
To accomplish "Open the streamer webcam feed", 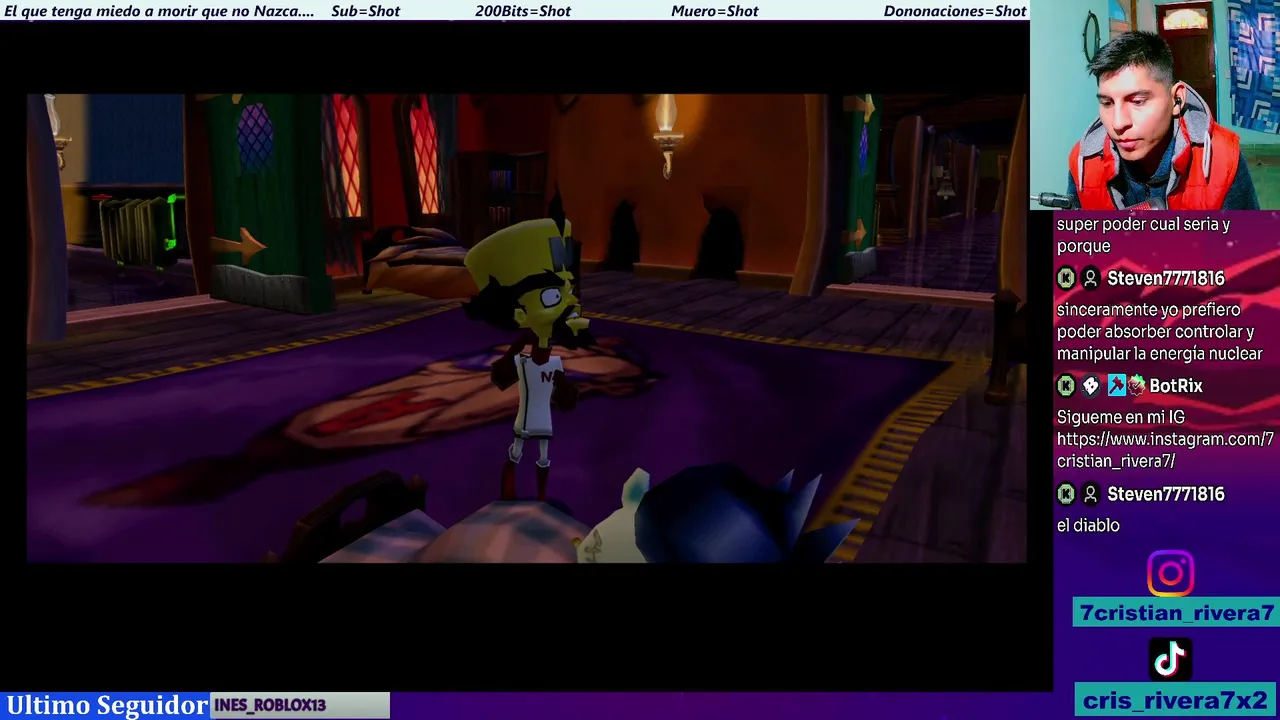I will (x=1155, y=105).
